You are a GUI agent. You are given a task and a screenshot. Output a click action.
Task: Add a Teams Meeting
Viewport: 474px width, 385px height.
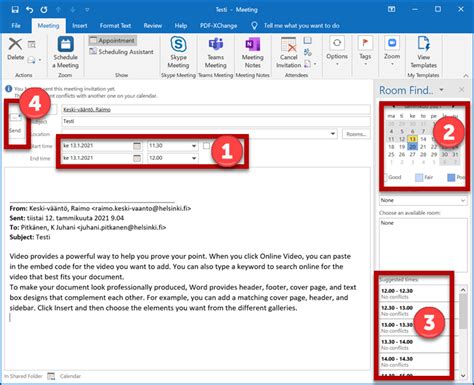coord(216,53)
